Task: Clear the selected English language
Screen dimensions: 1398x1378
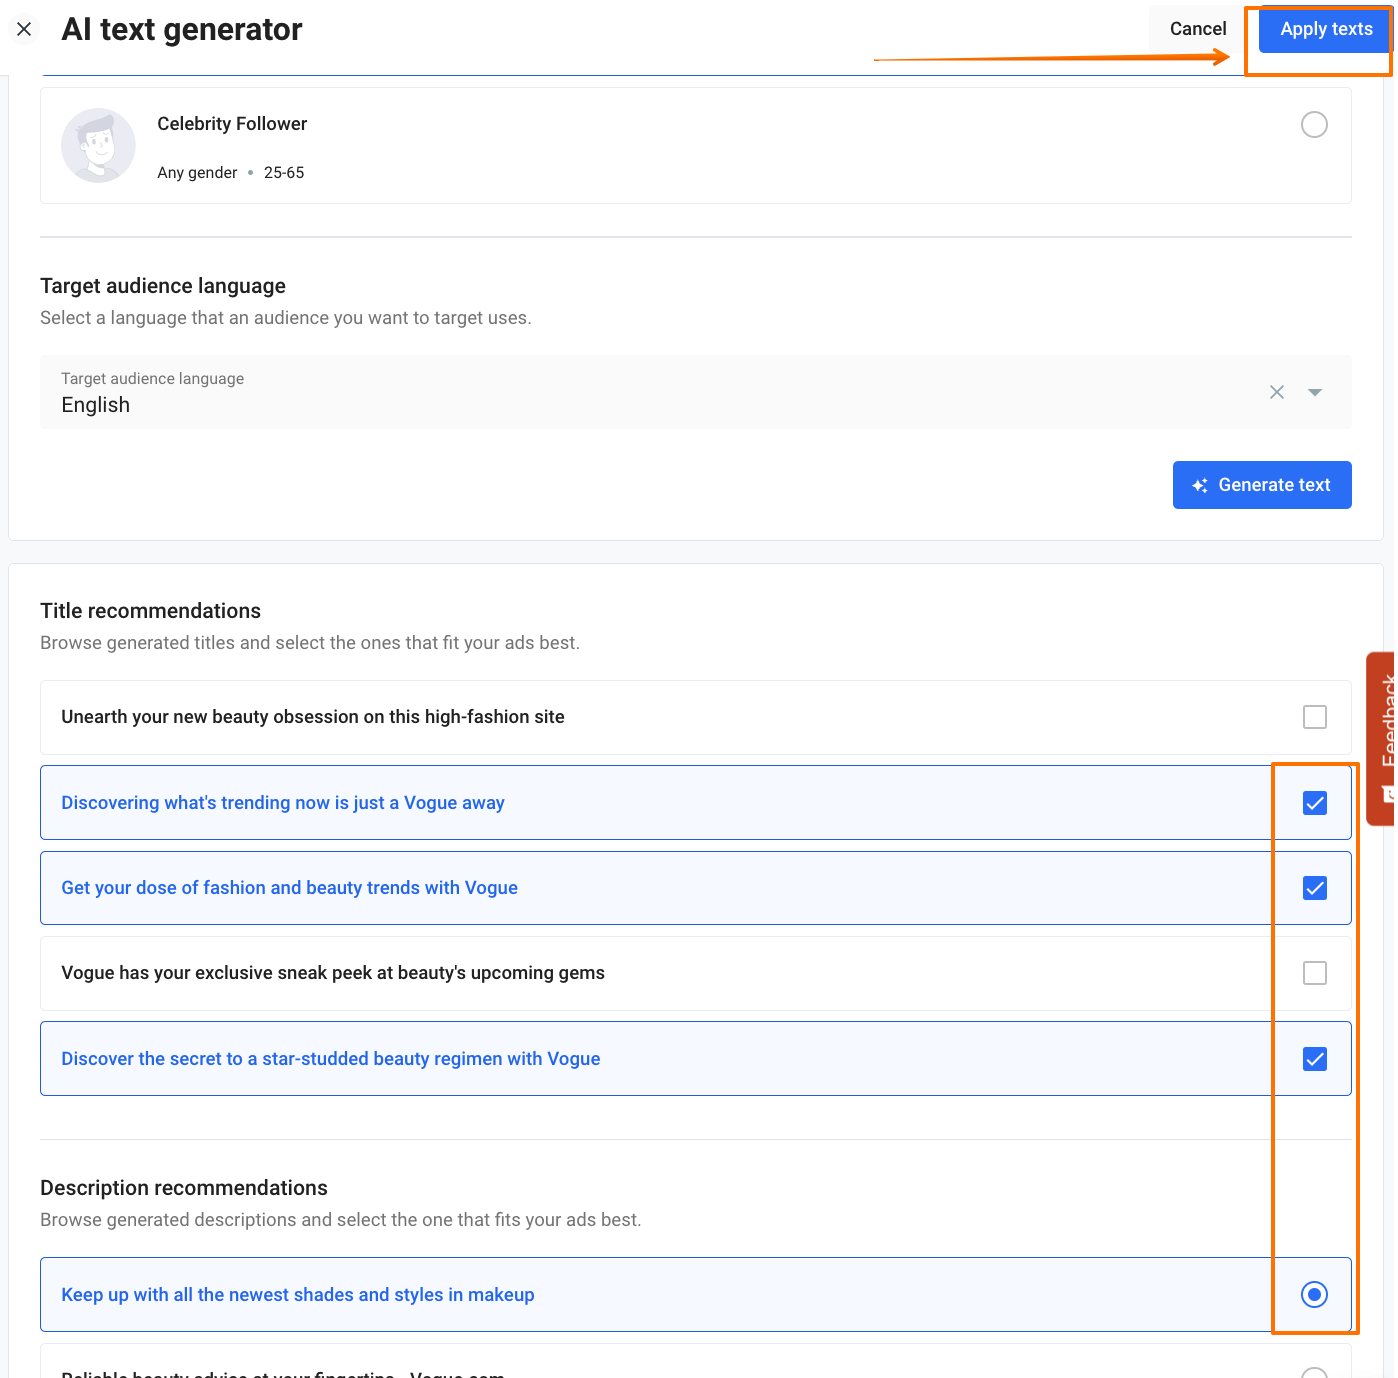Action: click(x=1276, y=392)
